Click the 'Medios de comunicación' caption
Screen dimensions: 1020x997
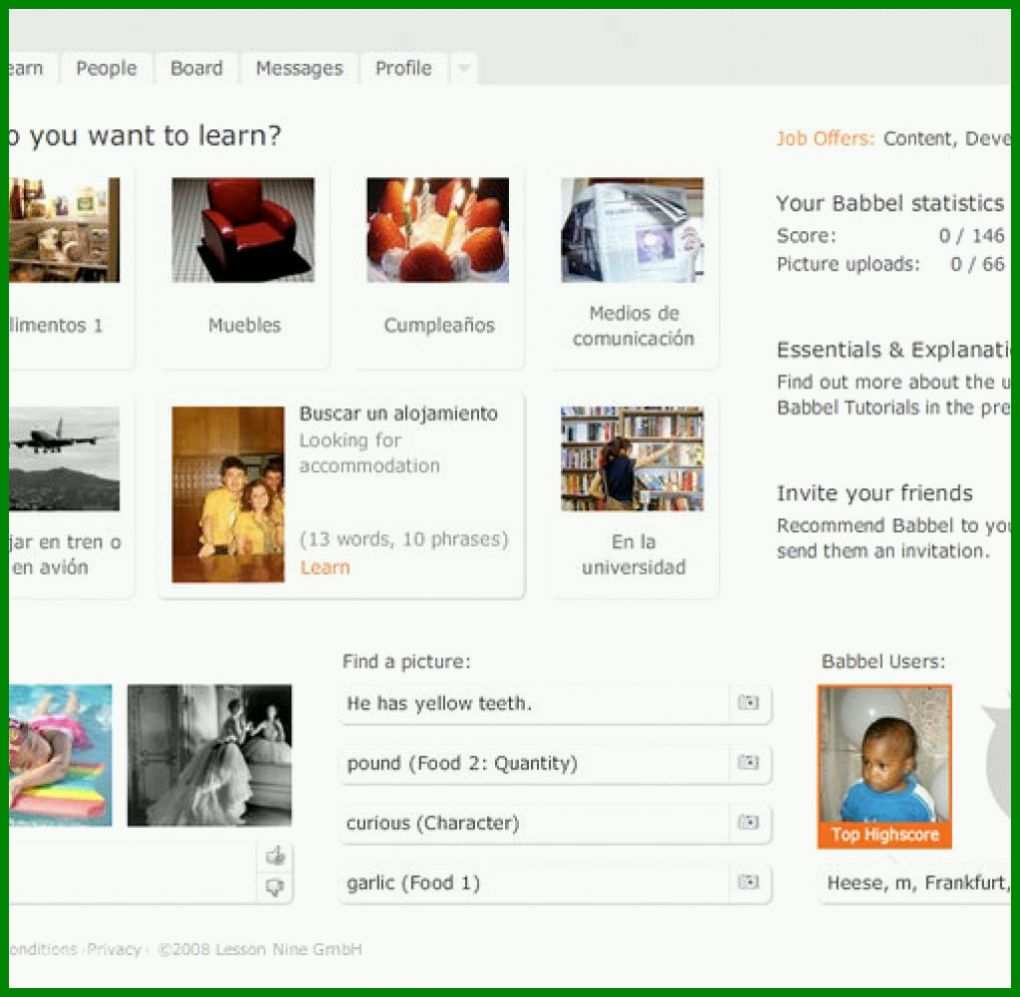[633, 326]
